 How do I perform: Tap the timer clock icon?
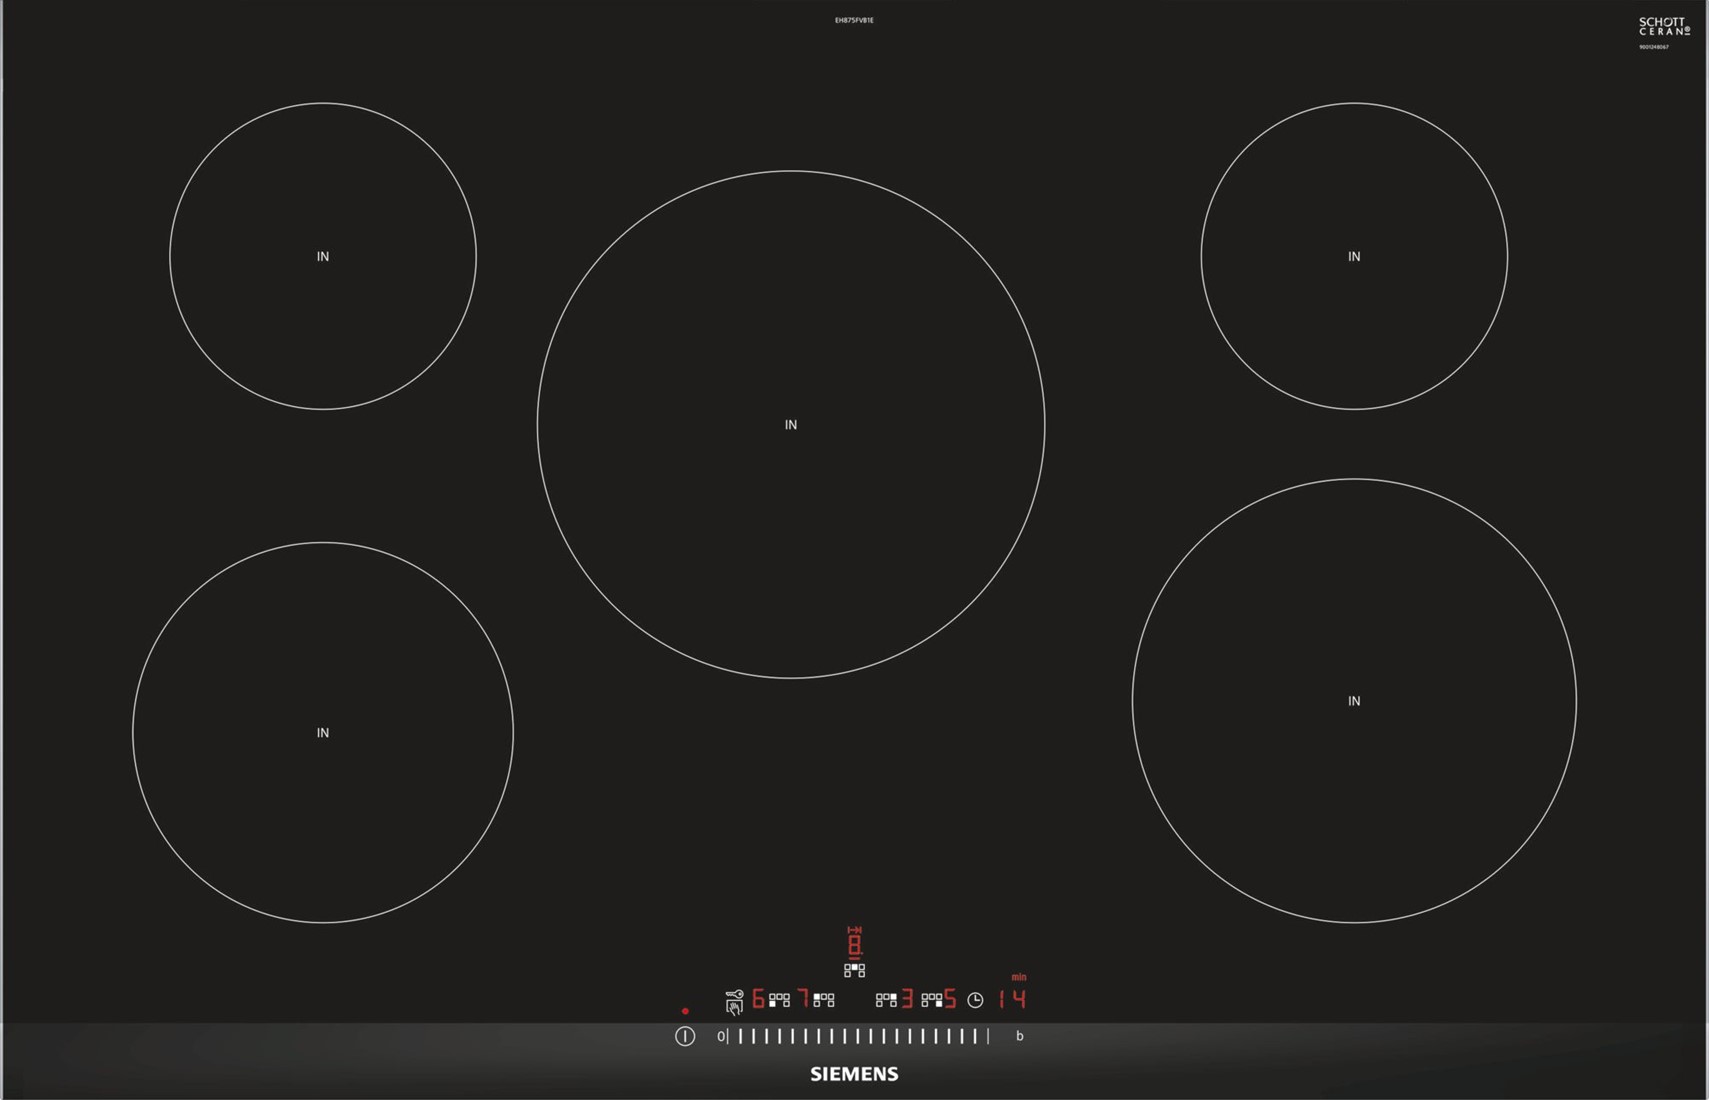coord(975,999)
